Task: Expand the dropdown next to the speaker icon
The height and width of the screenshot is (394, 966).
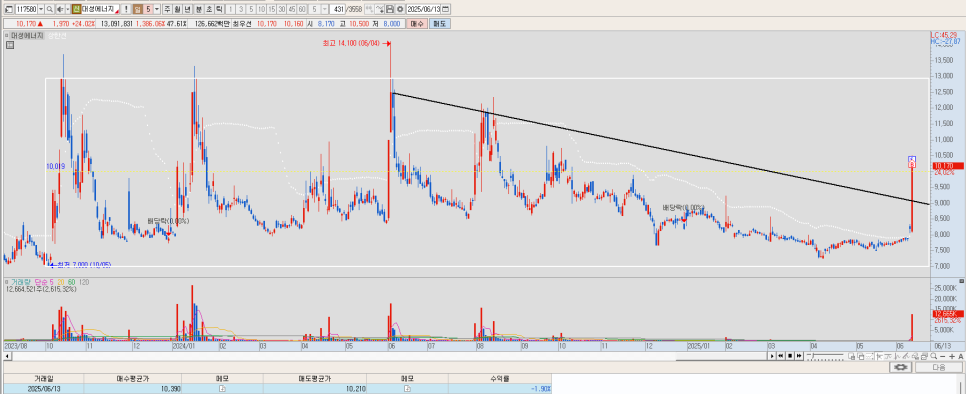Action: pyautogui.click(x=68, y=9)
